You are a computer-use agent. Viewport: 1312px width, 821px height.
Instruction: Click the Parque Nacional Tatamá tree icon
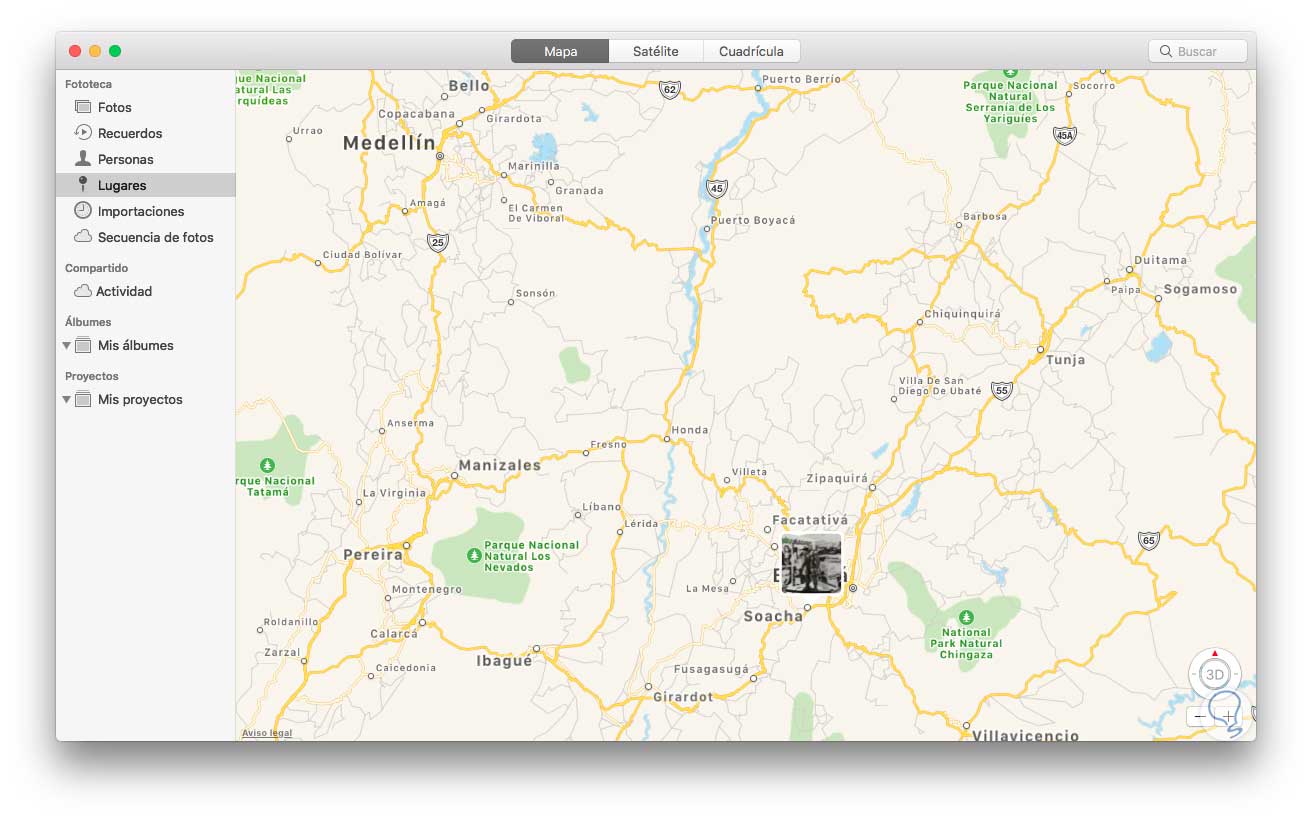click(267, 465)
